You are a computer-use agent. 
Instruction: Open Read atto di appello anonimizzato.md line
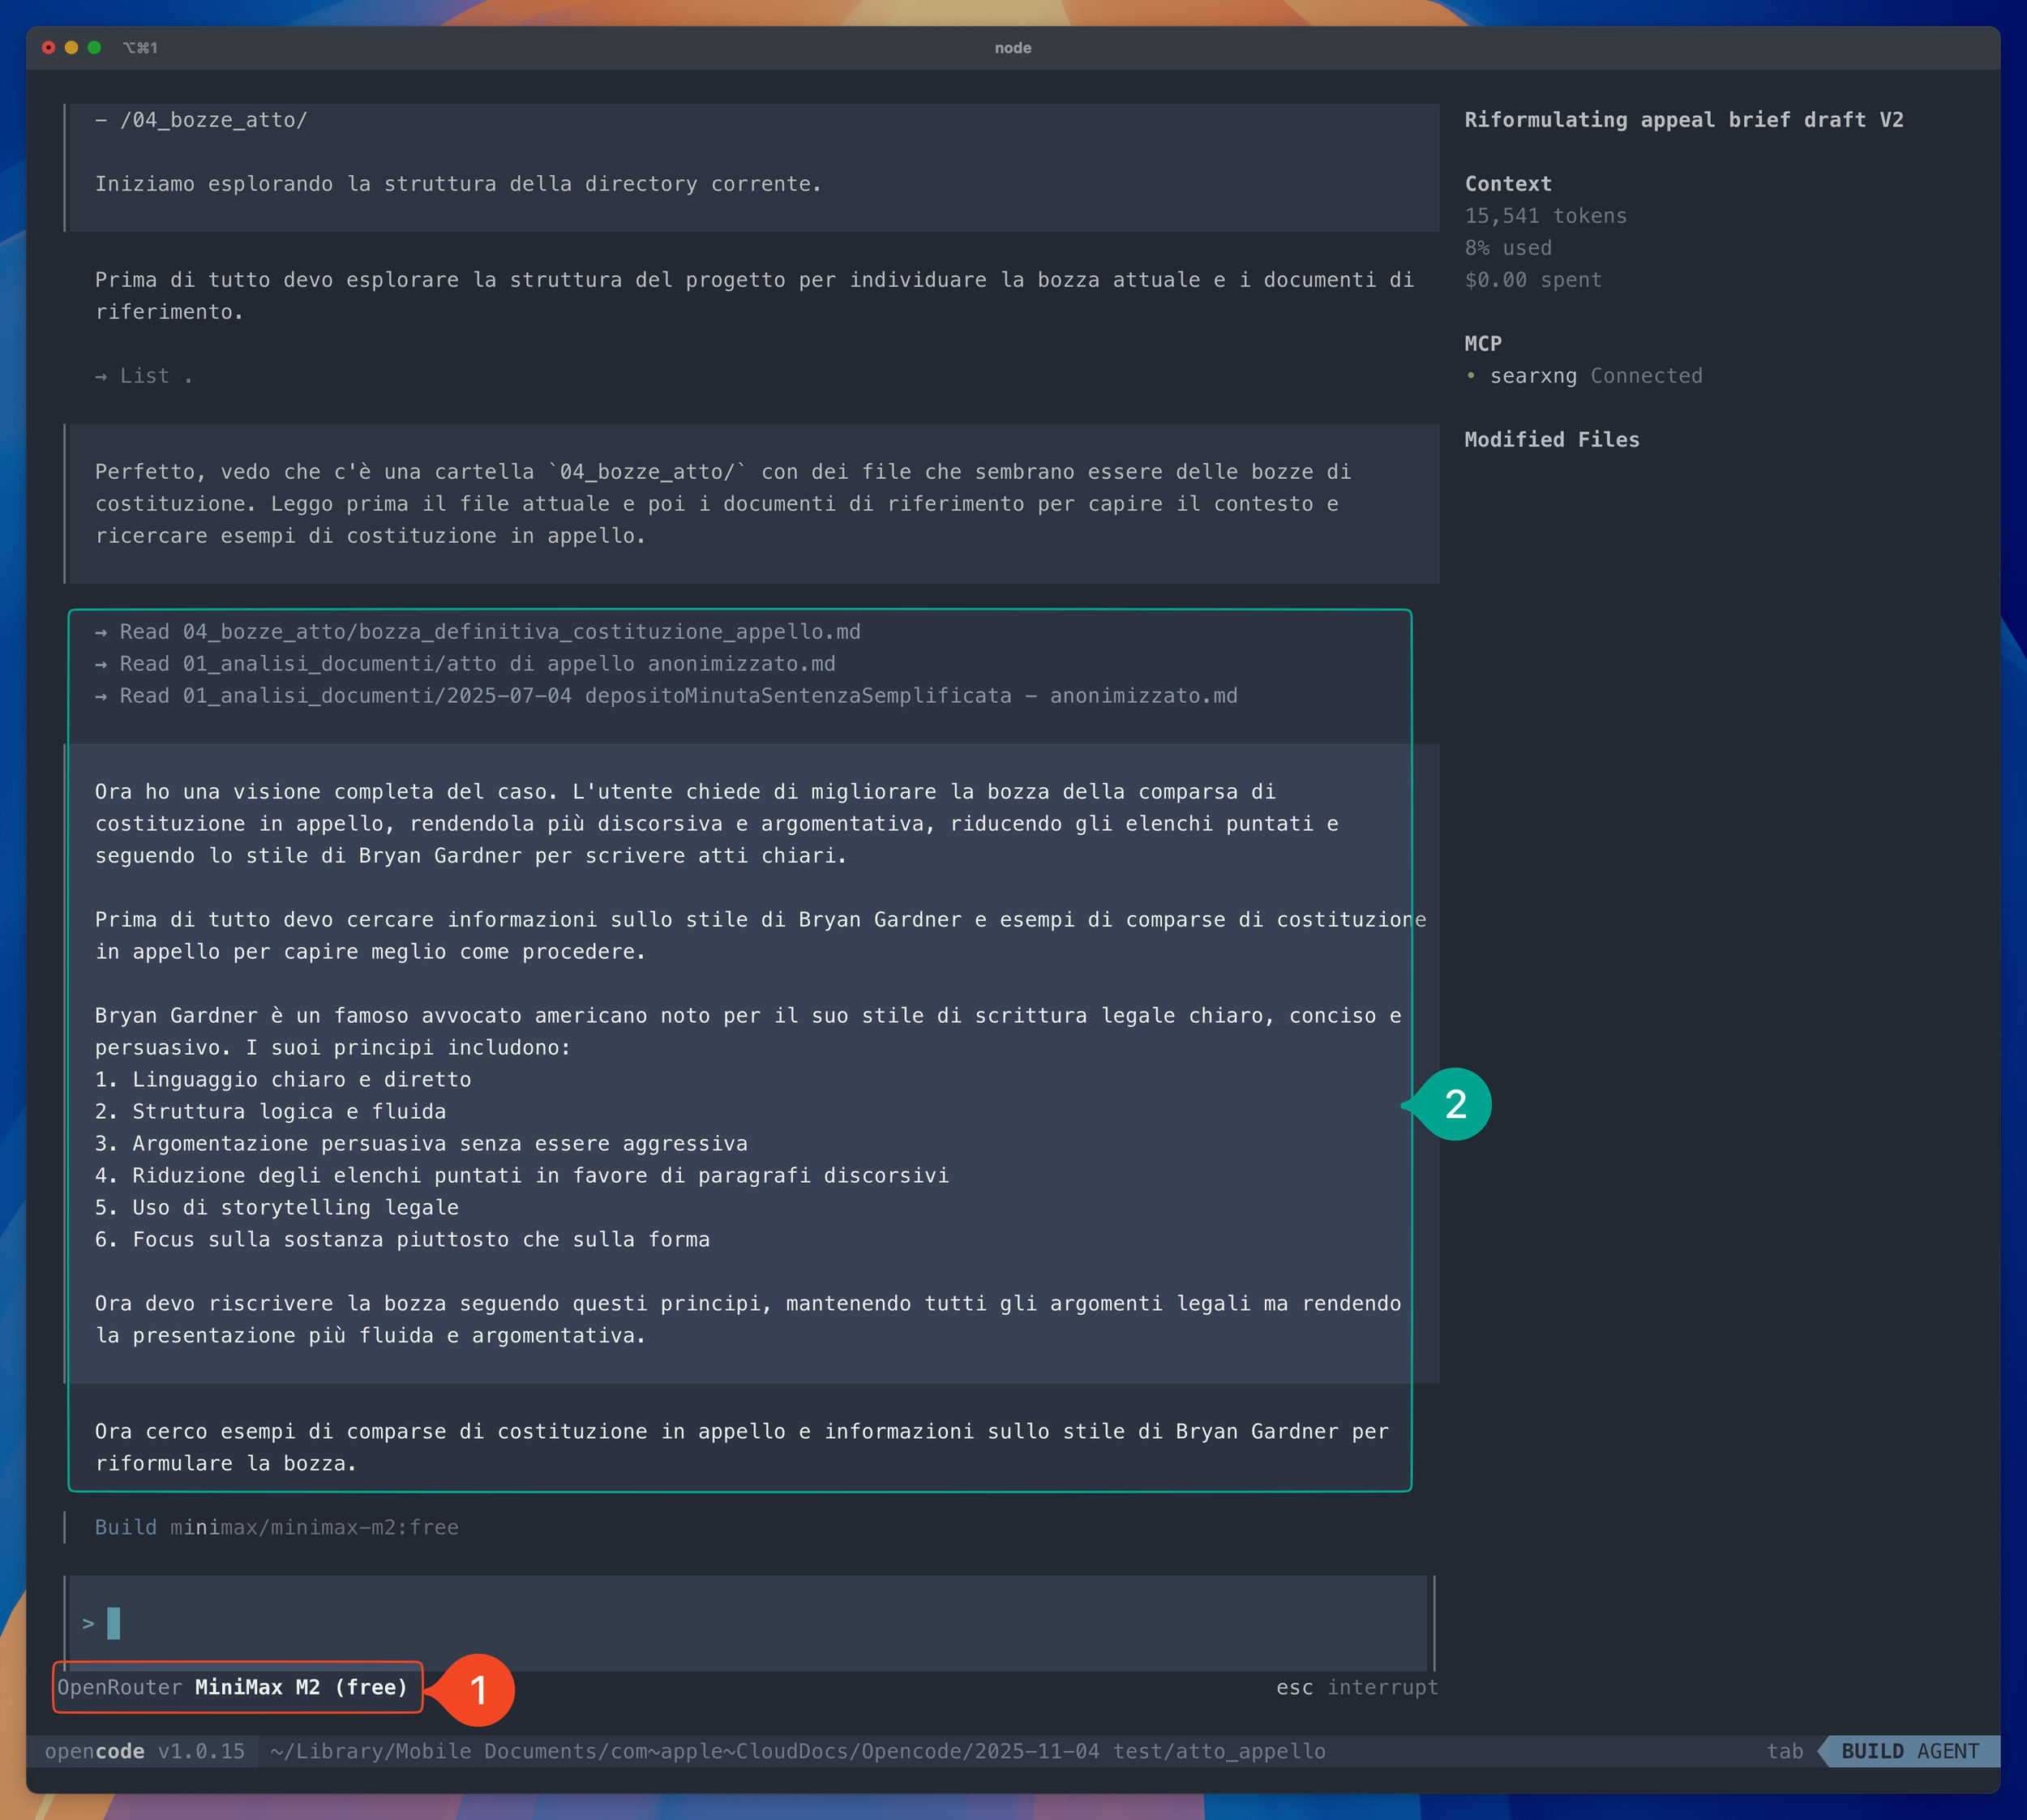coord(466,664)
